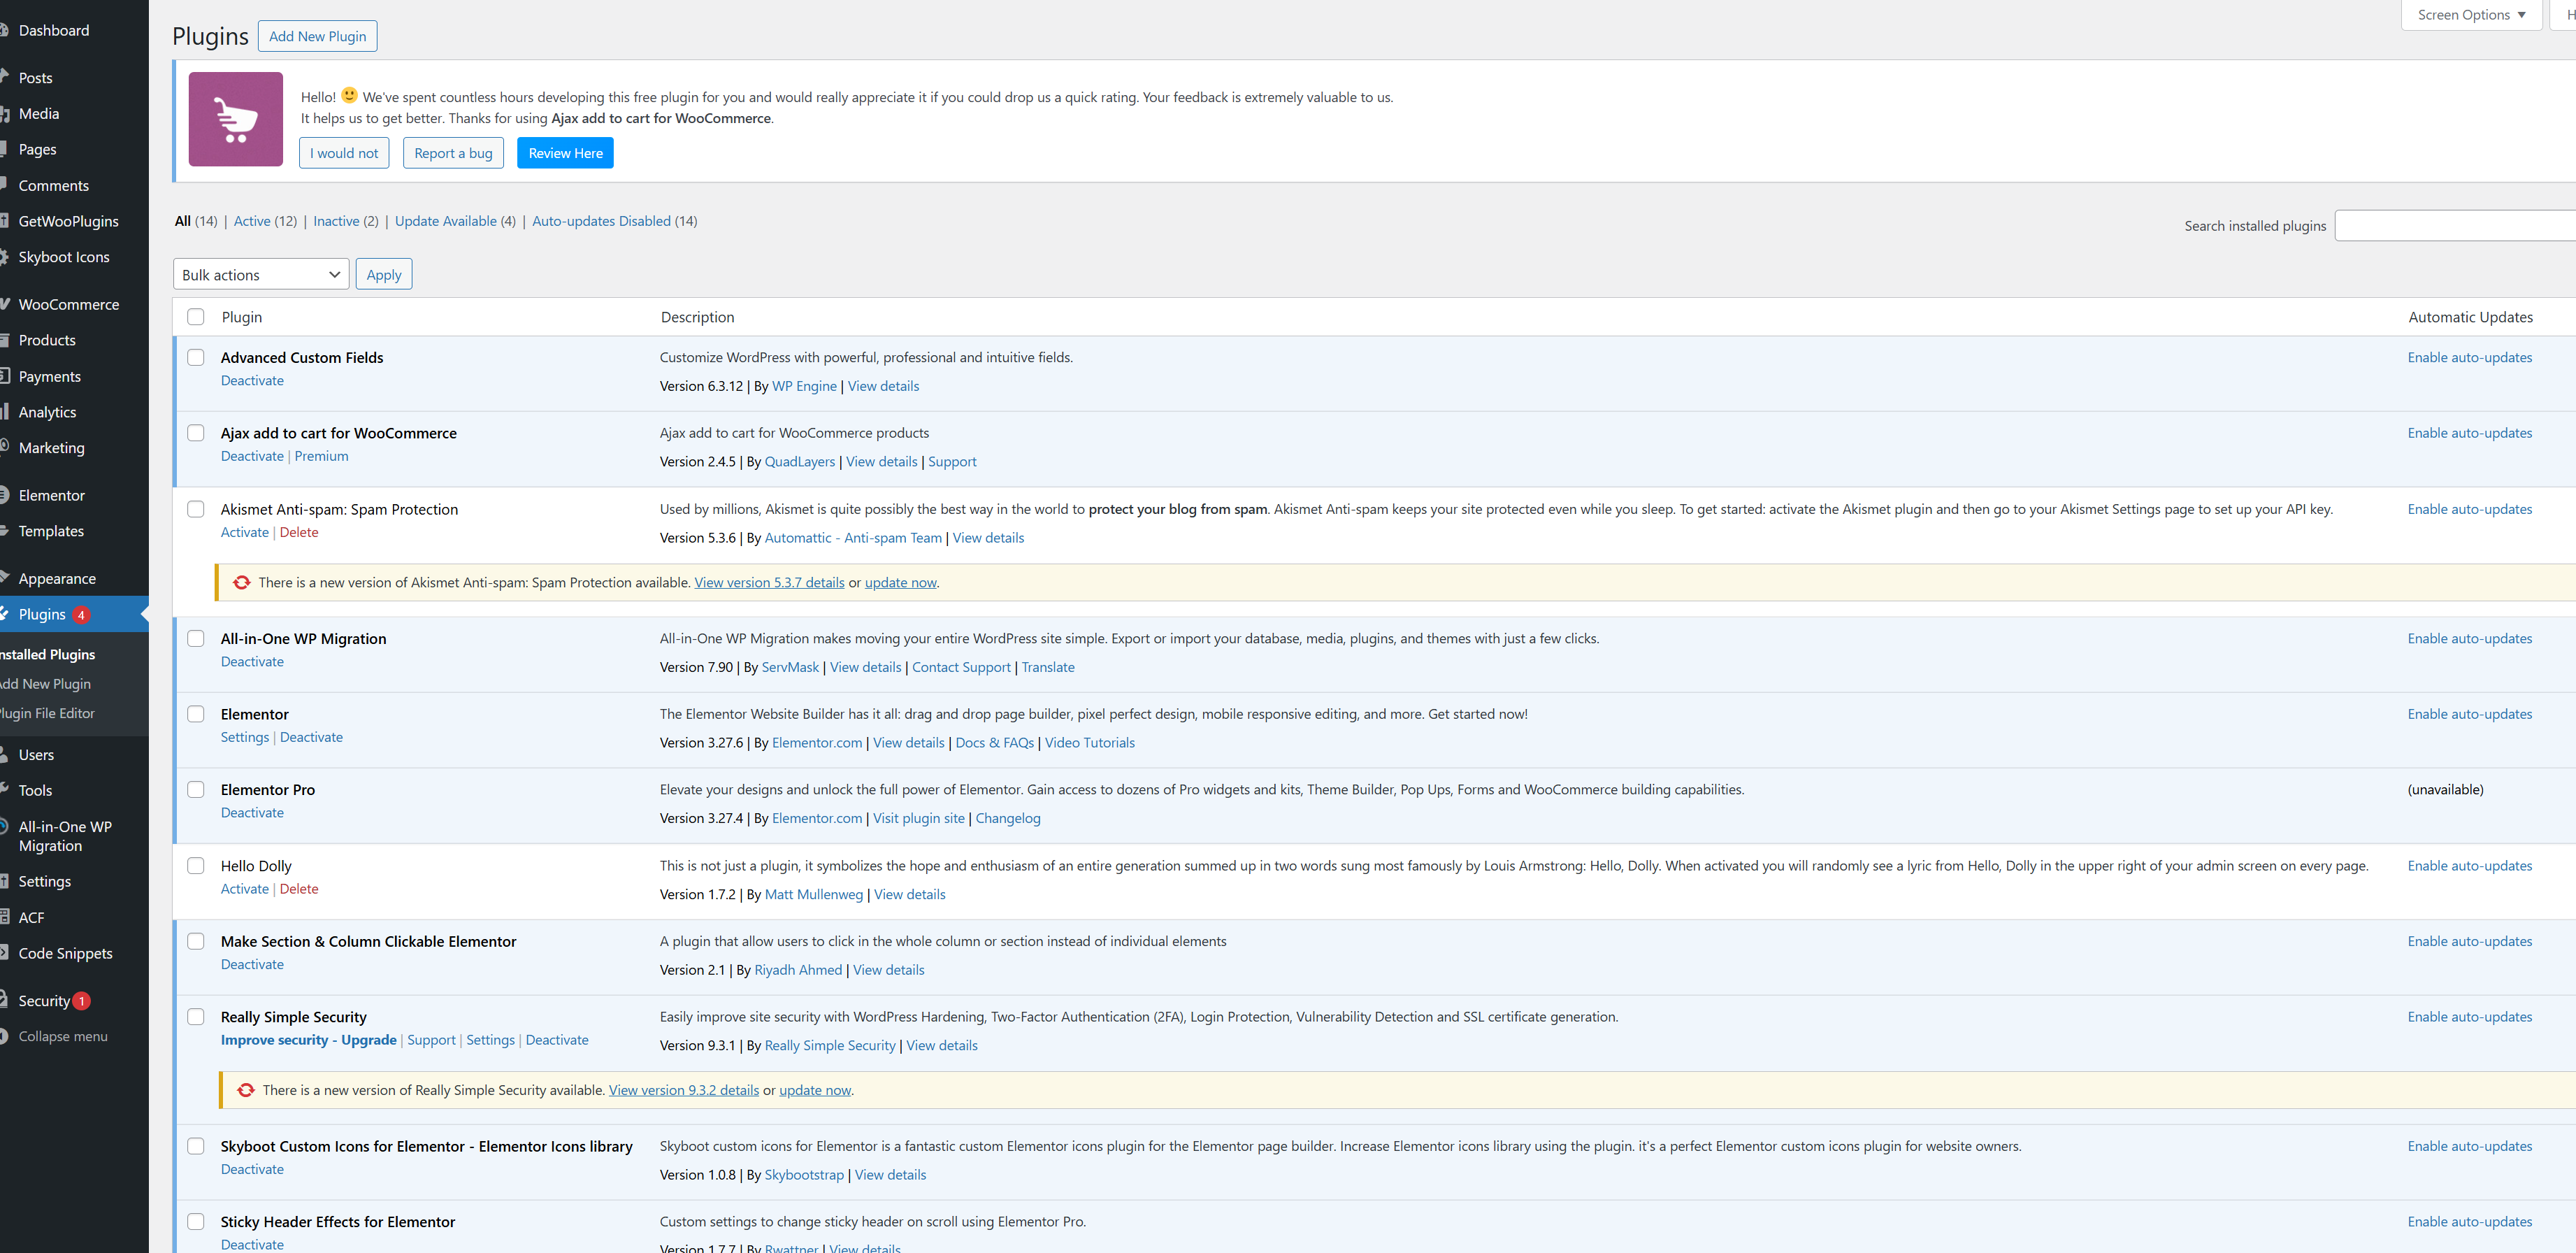
Task: Click the smiley emoji in the notice
Action: coord(349,96)
